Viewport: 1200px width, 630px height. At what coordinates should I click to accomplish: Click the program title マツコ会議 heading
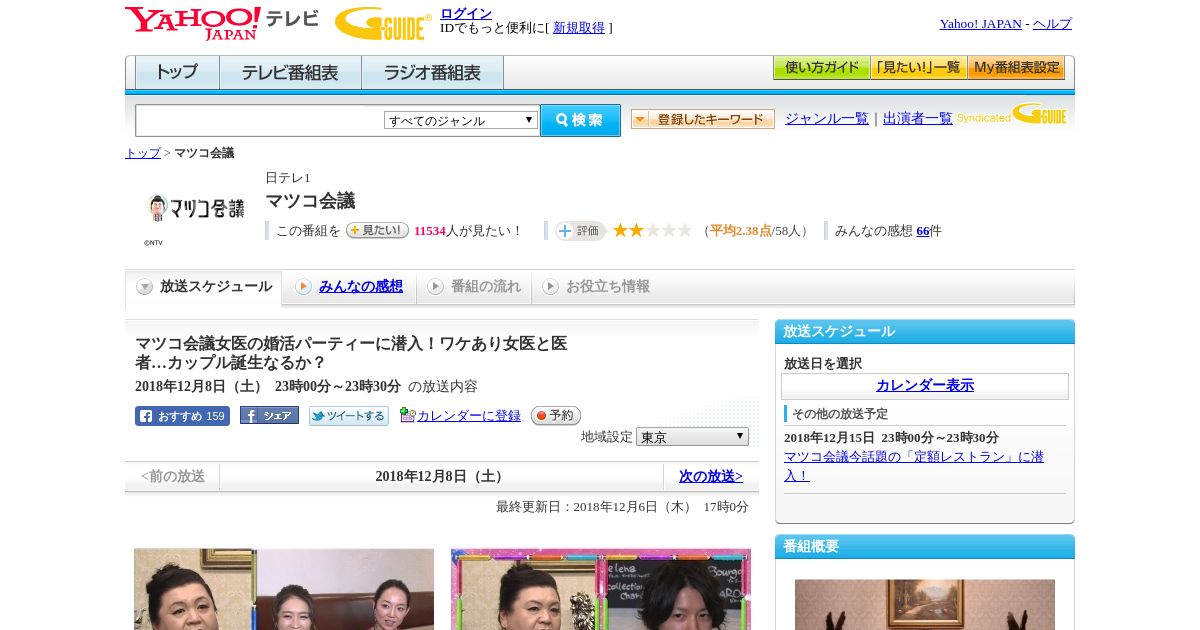[x=310, y=201]
